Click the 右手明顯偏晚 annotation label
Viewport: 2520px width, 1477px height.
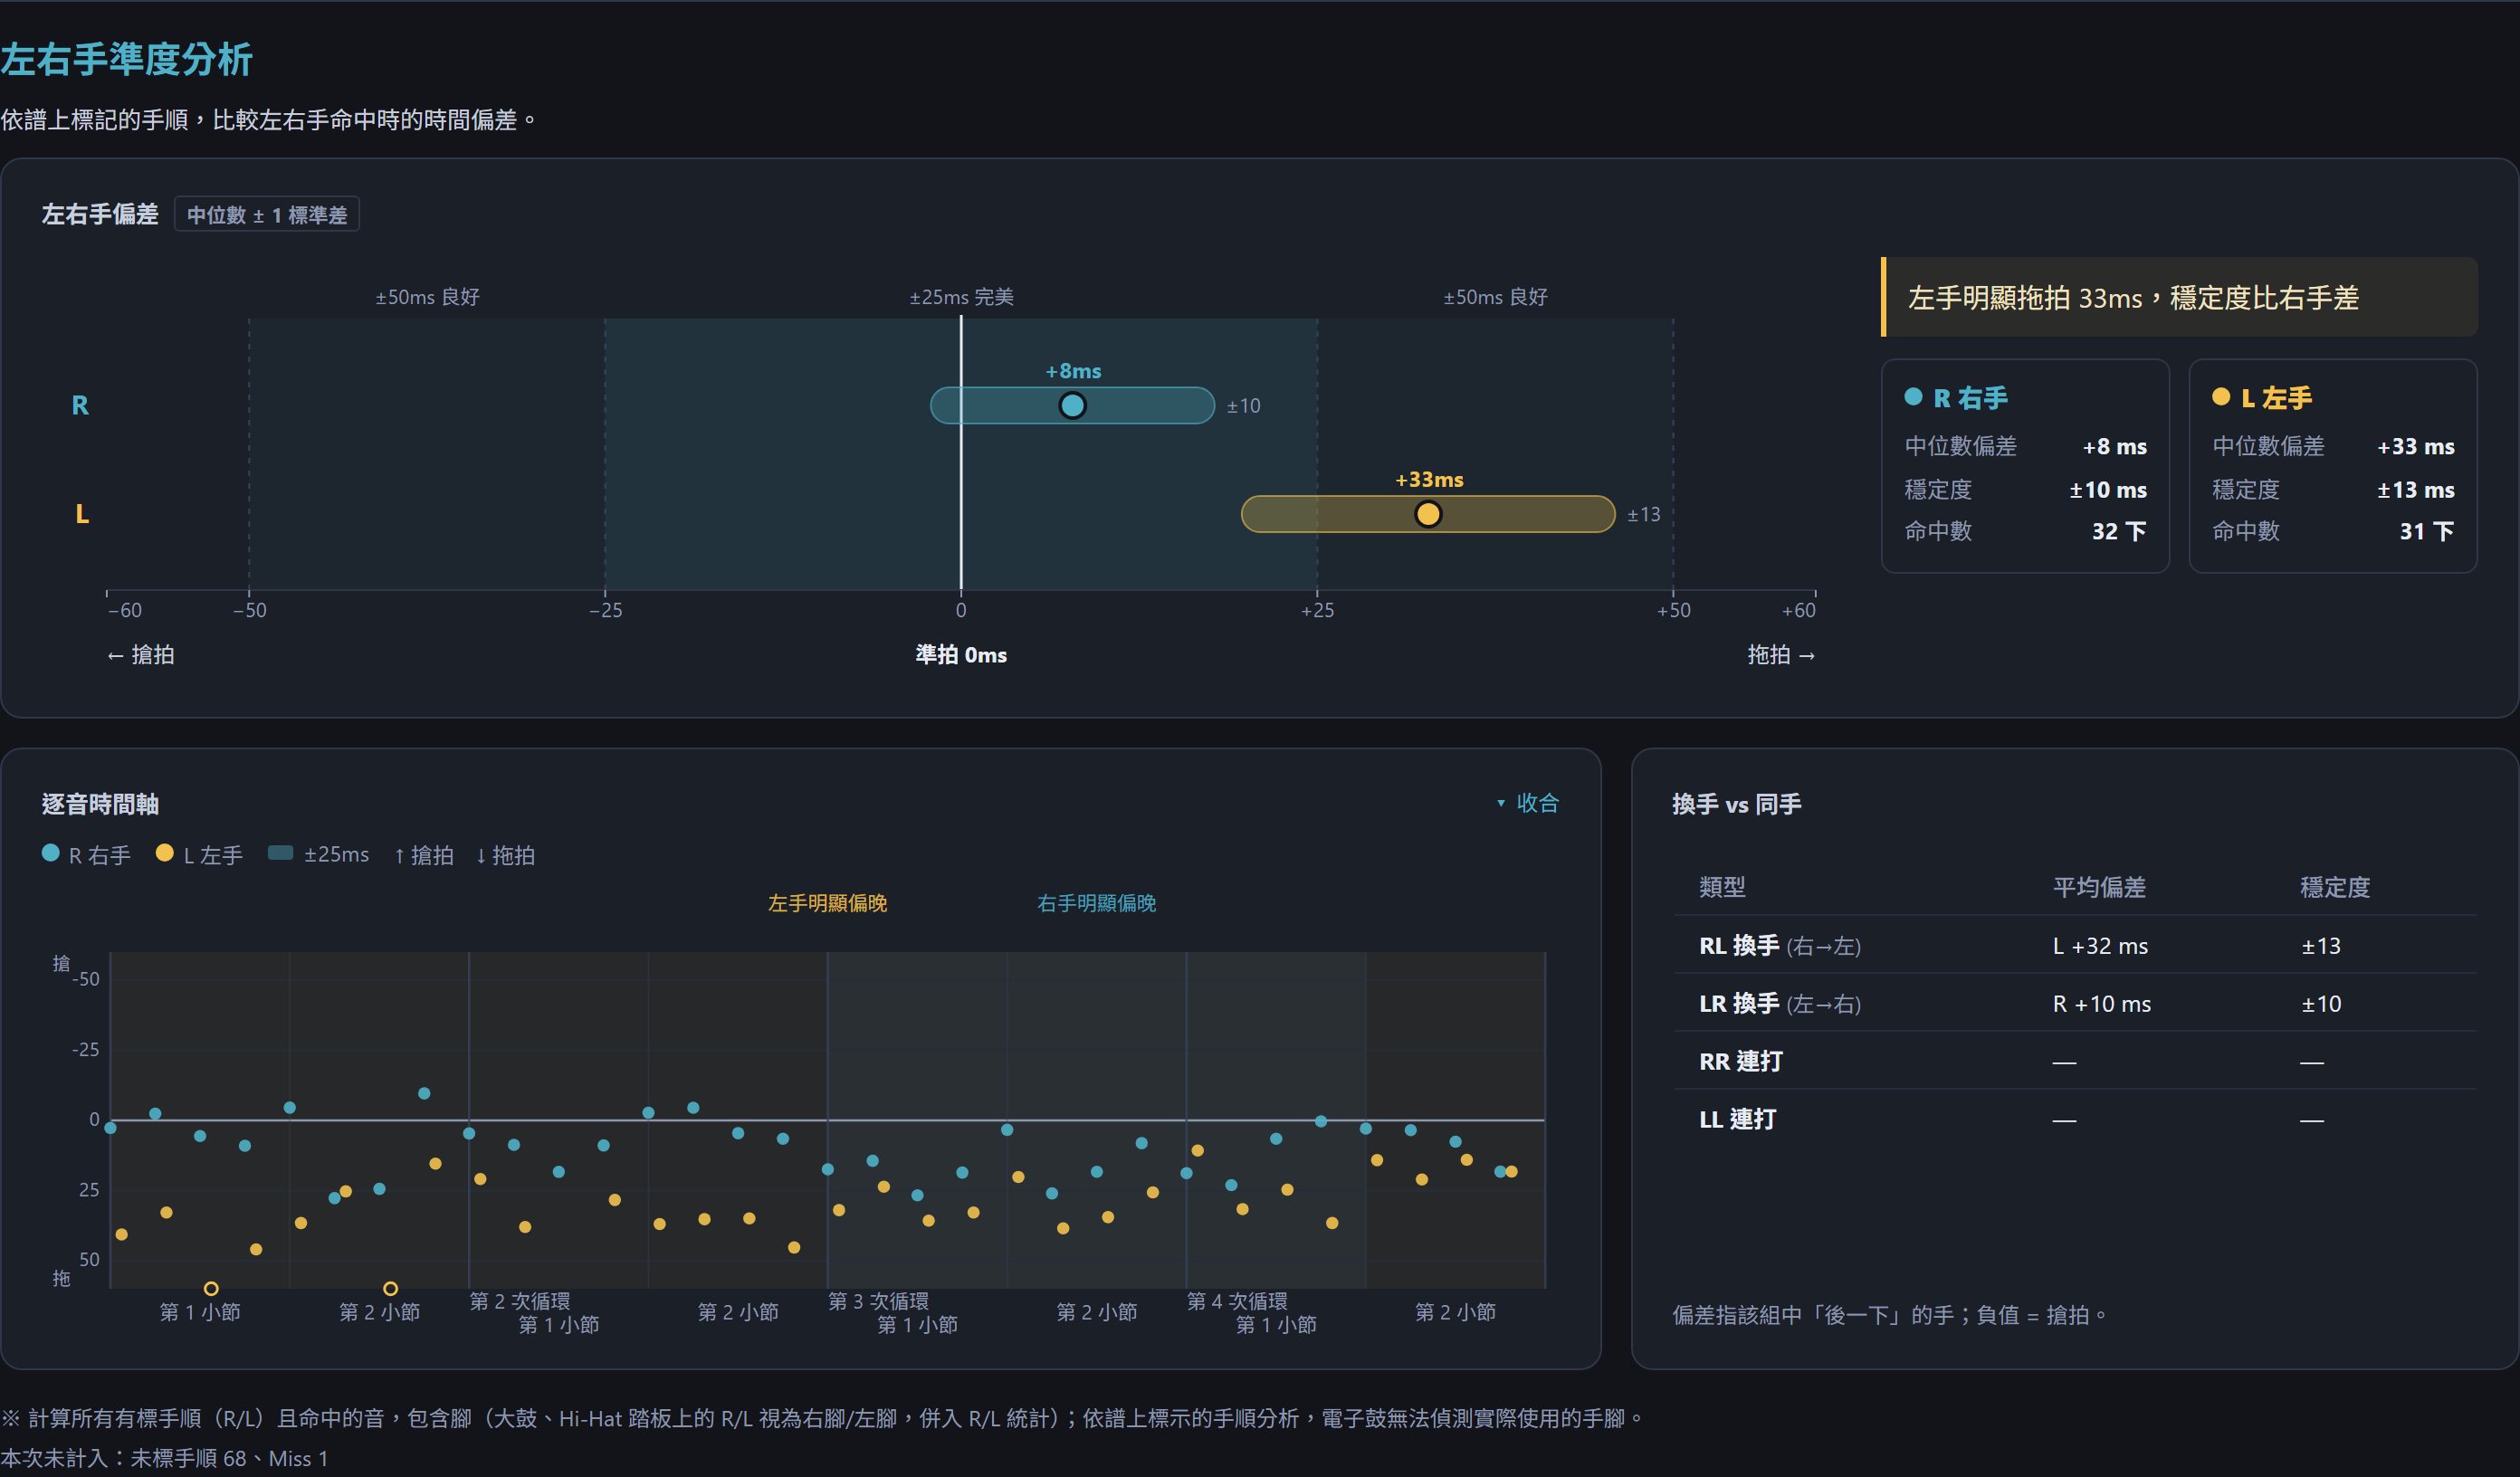point(1096,903)
